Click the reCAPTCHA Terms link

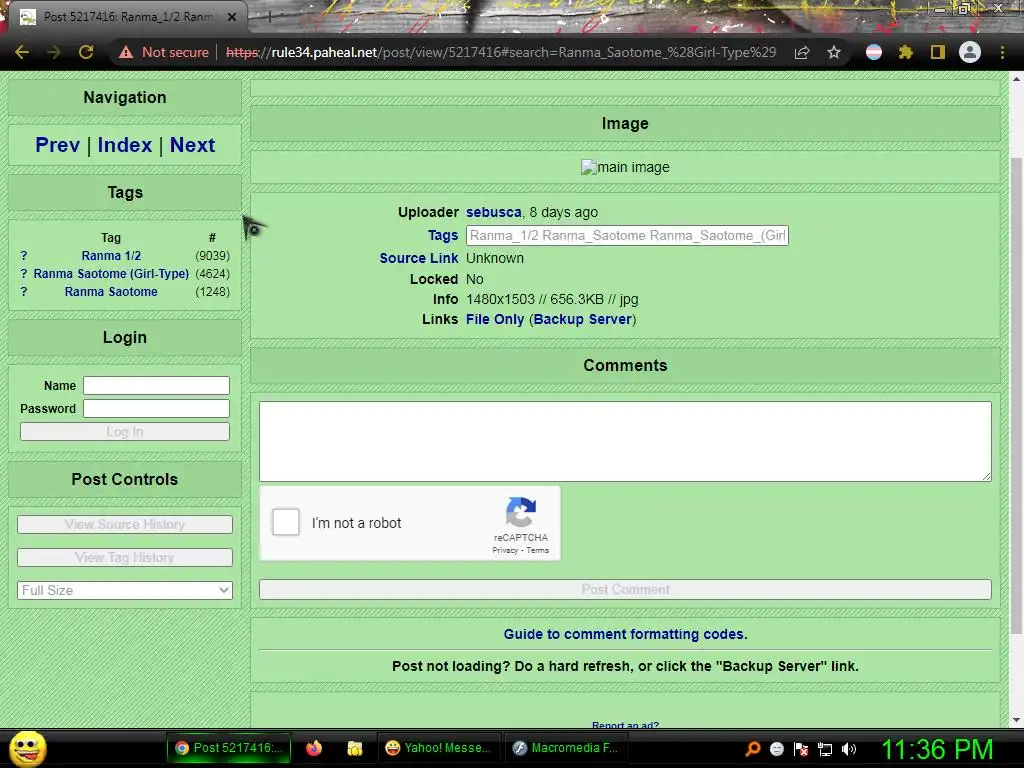pyautogui.click(x=537, y=551)
